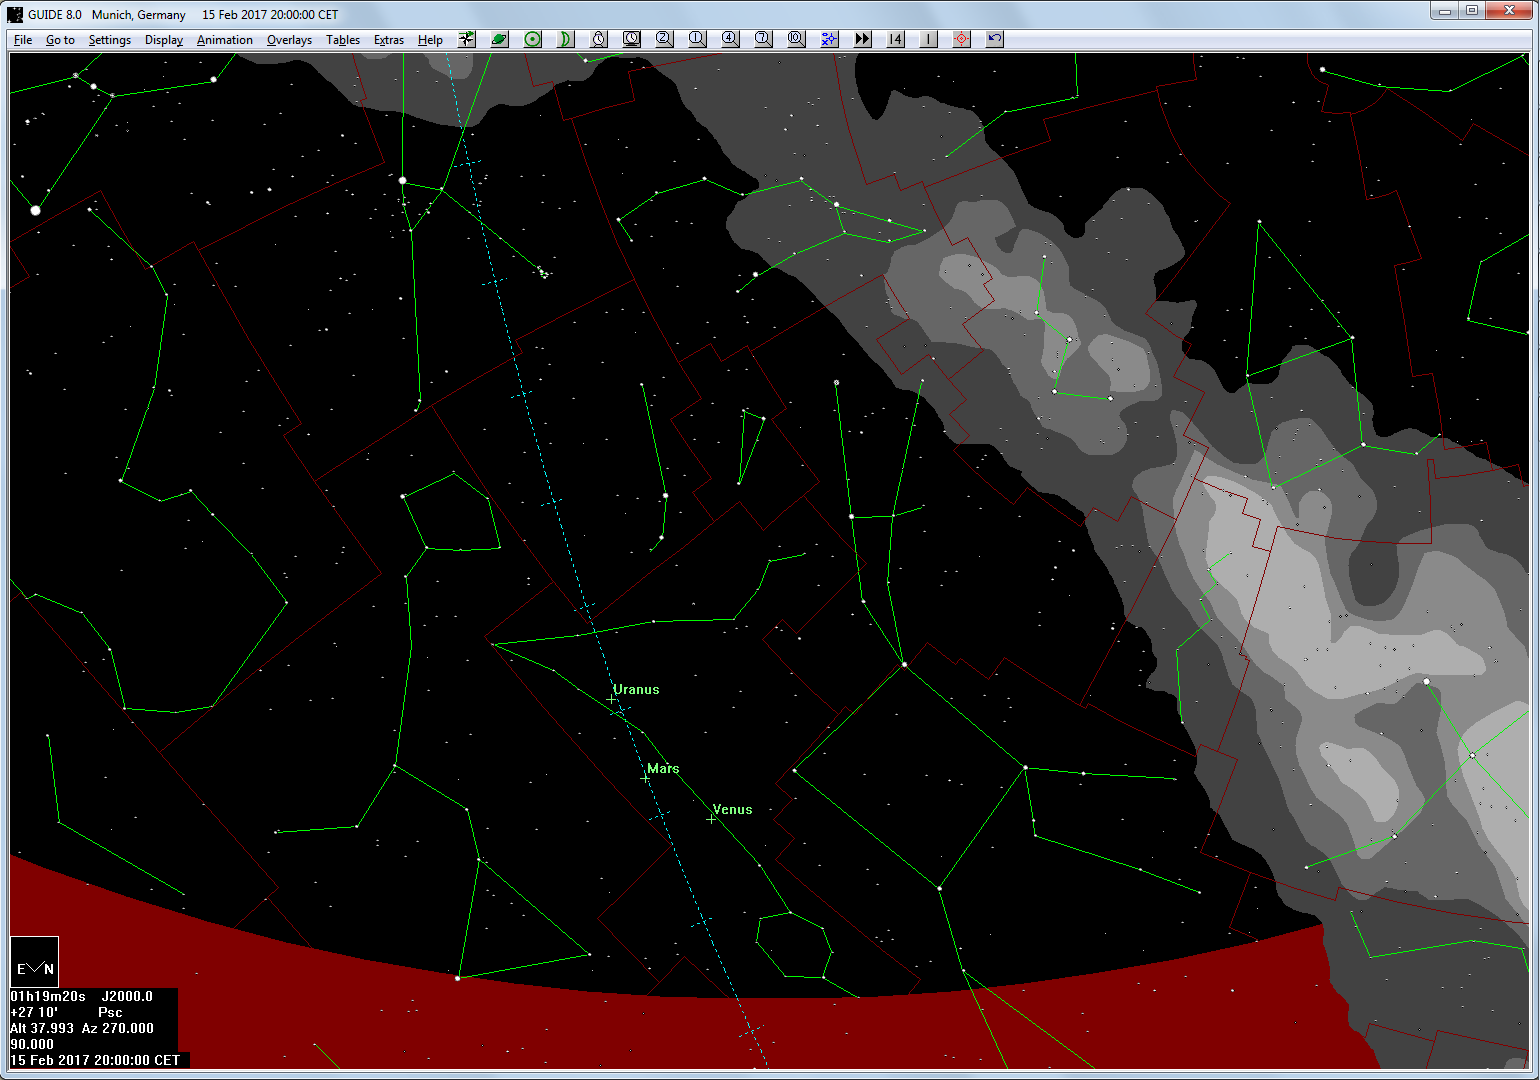Open the Go to menu
Screen dimensions: 1540x1080
pos(60,40)
